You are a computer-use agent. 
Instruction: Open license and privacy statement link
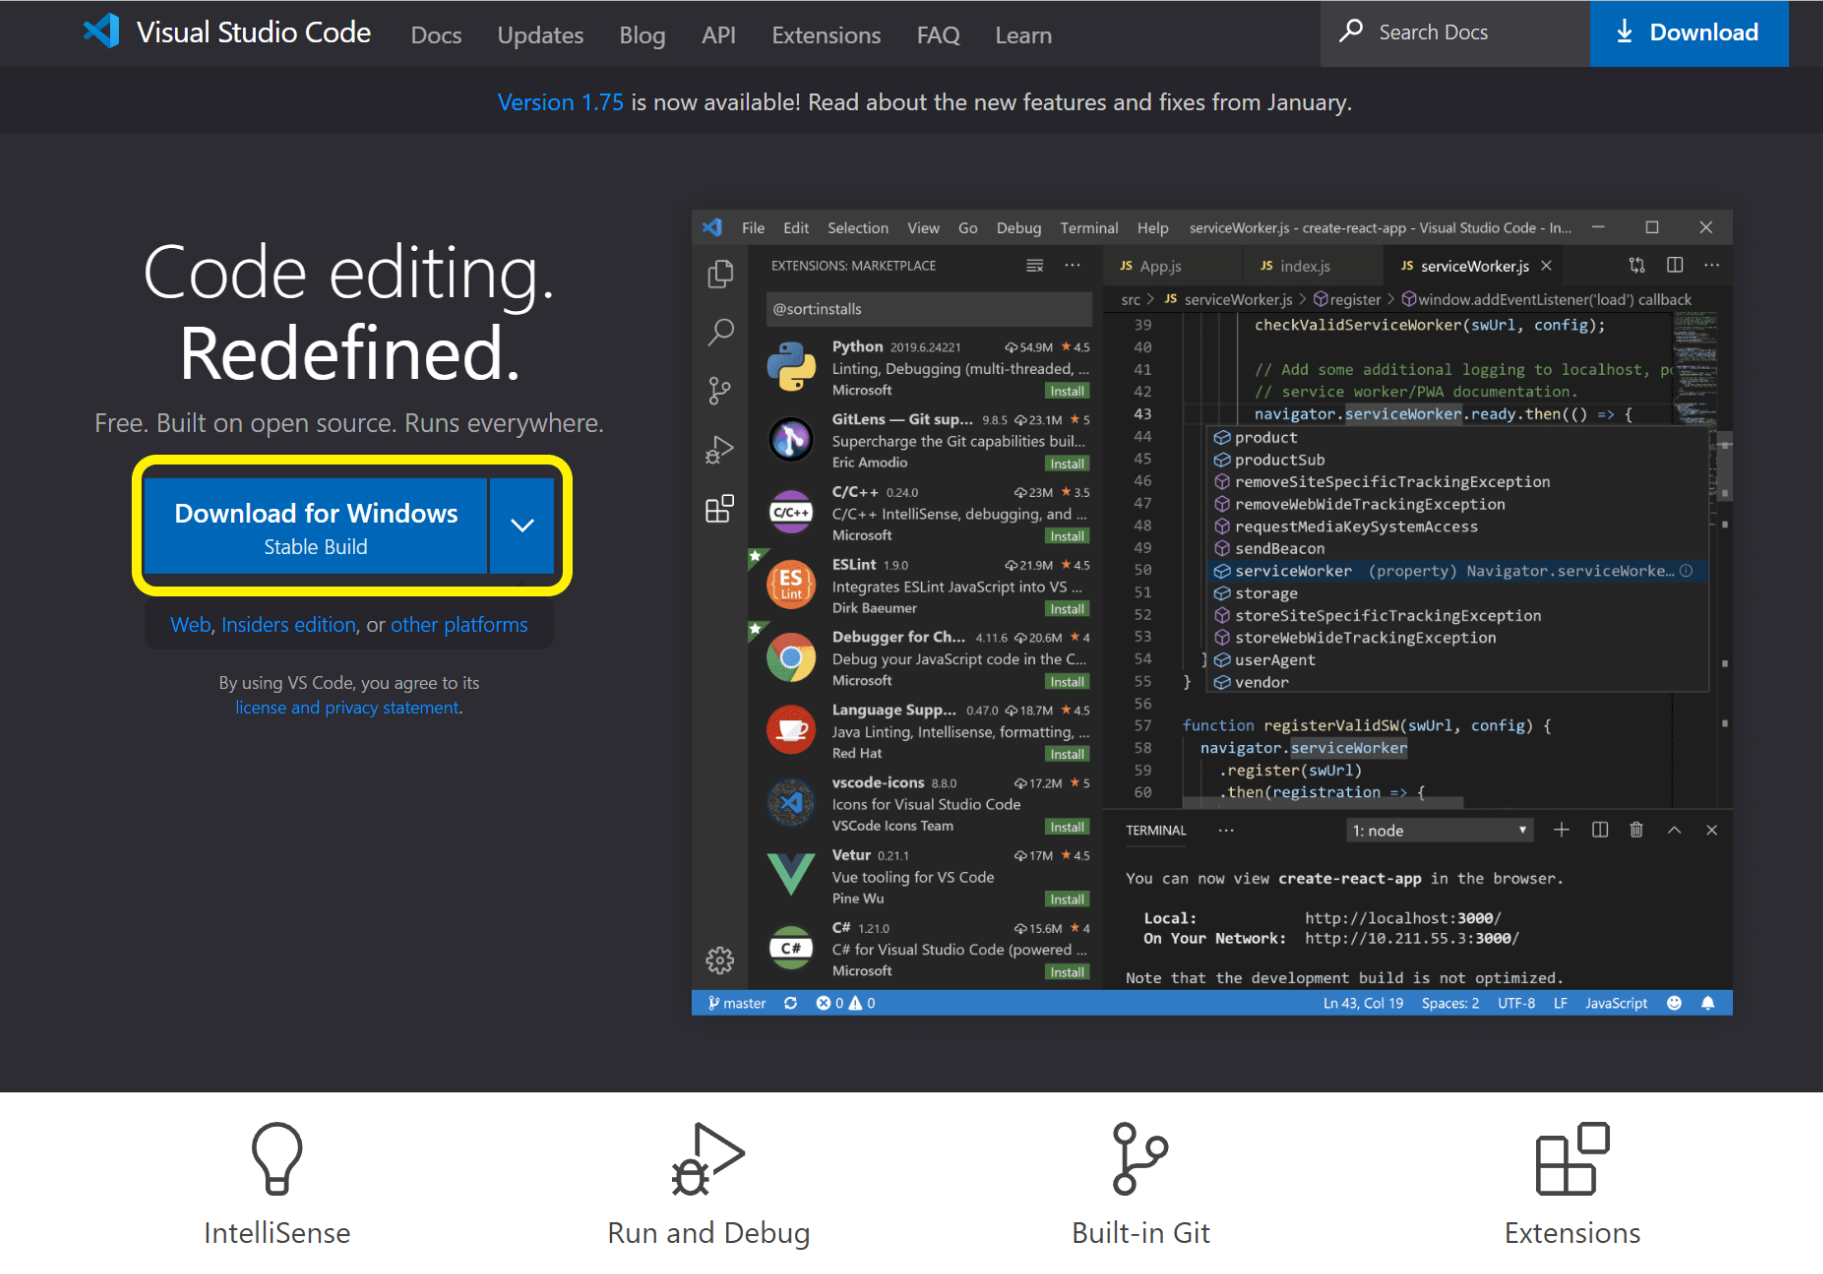click(x=347, y=707)
